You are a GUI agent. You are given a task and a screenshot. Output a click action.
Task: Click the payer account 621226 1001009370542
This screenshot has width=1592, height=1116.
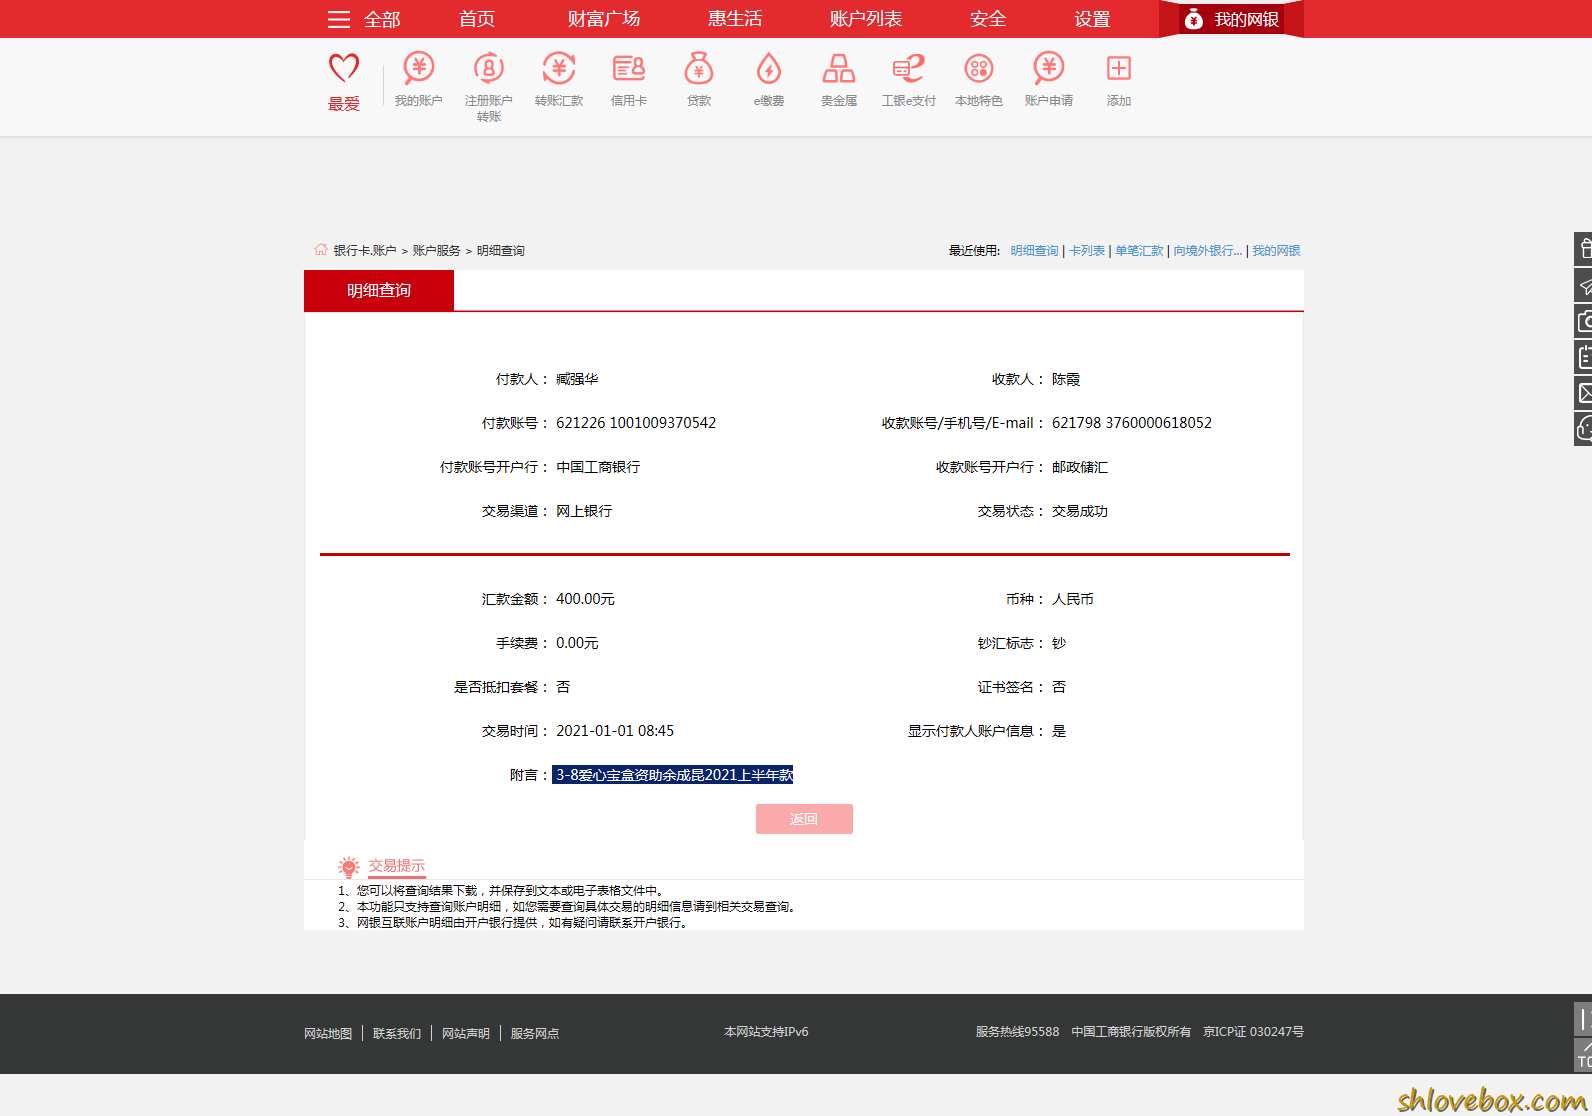point(636,423)
